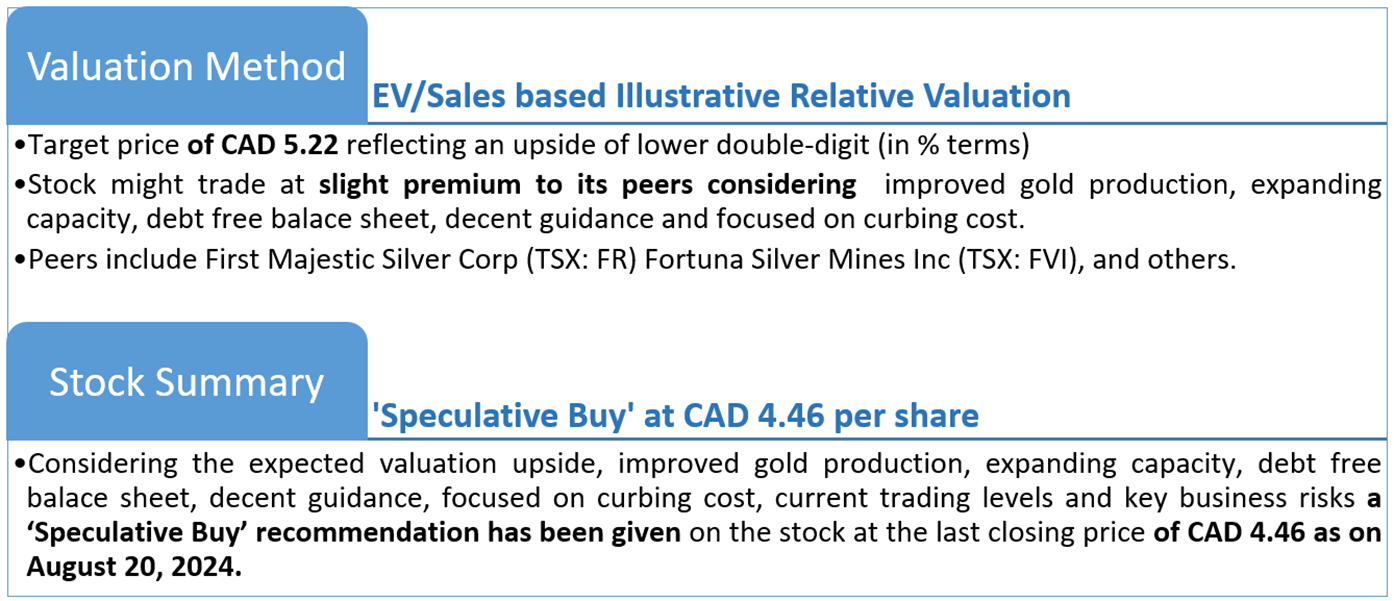
Task: Click the bullet before 'Stock might trade'
Action: [20, 185]
